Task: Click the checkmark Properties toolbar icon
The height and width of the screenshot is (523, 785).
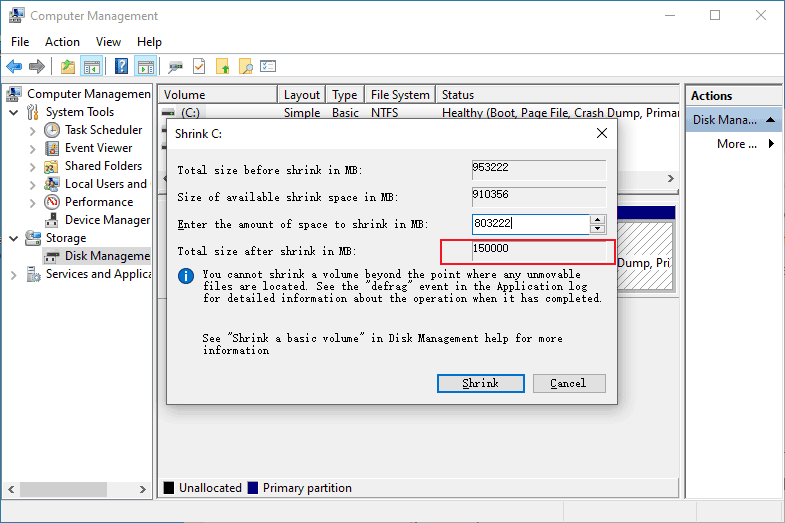Action: (x=199, y=66)
